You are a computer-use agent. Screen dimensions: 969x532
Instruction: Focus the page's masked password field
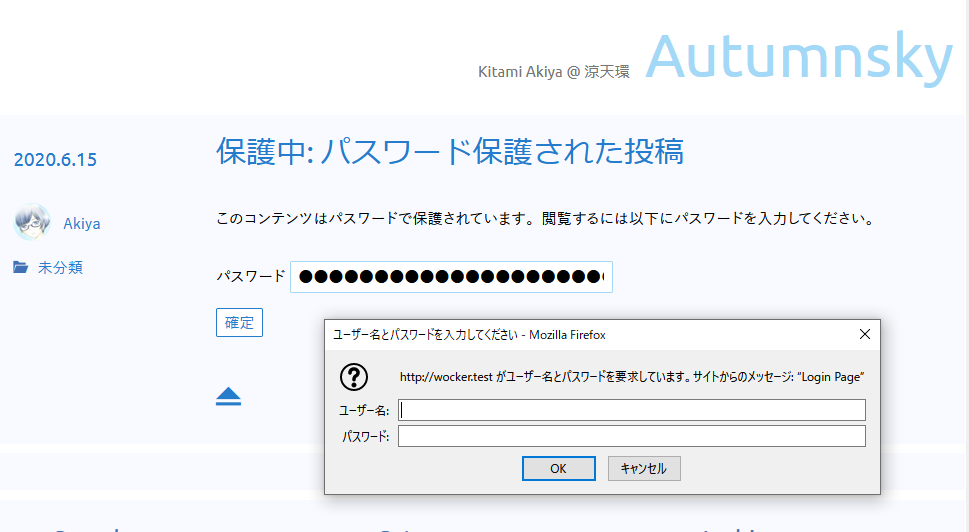click(x=451, y=277)
